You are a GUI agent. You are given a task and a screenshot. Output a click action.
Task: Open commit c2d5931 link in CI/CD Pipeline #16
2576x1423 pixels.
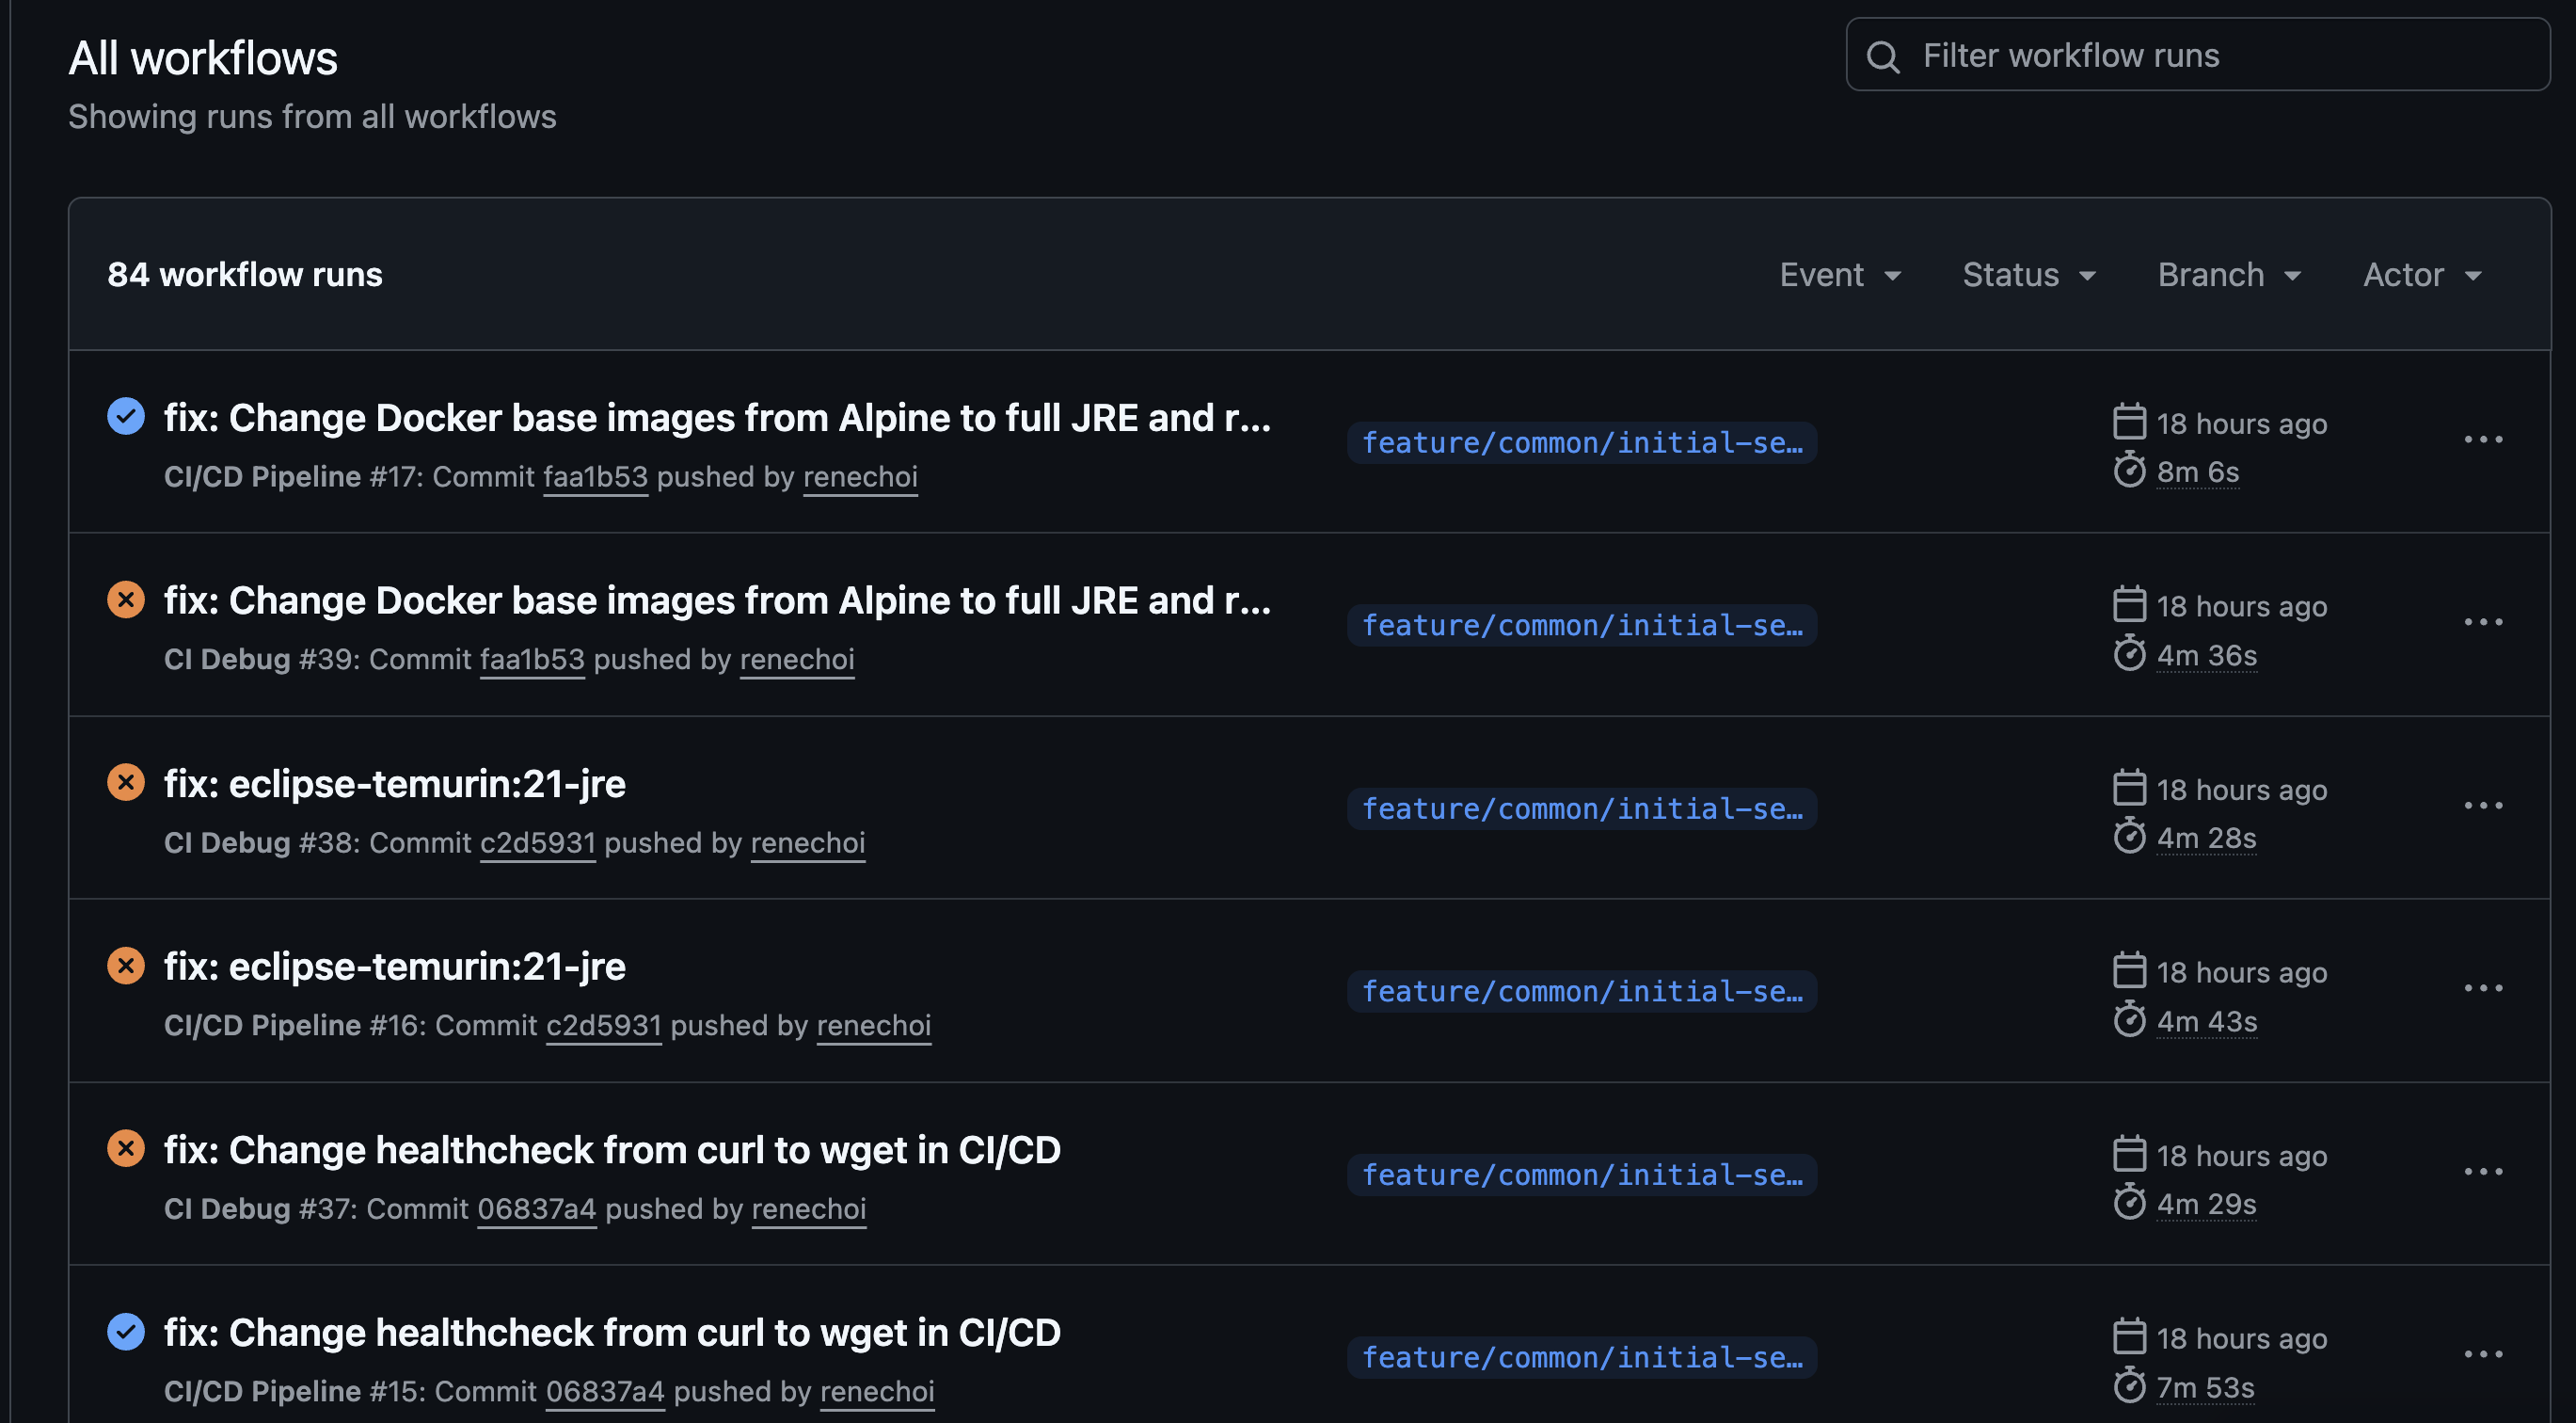[x=603, y=1026]
